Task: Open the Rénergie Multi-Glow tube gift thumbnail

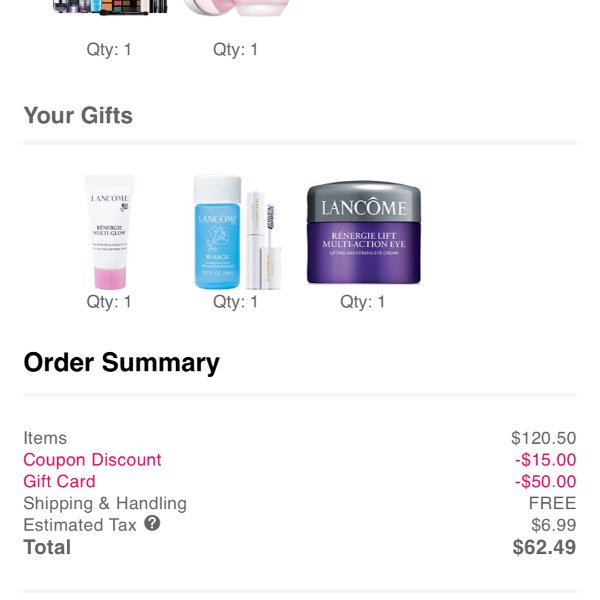Action: click(x=109, y=232)
